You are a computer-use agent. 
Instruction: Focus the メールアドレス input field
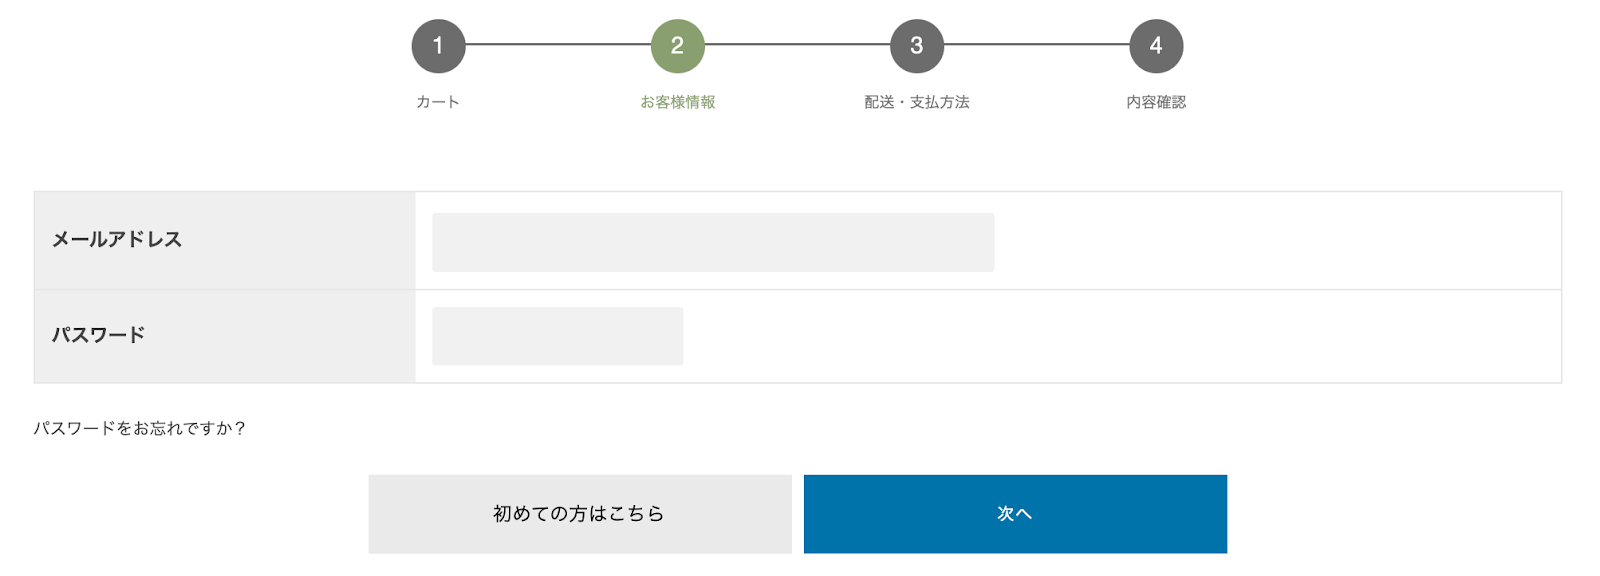pos(713,242)
